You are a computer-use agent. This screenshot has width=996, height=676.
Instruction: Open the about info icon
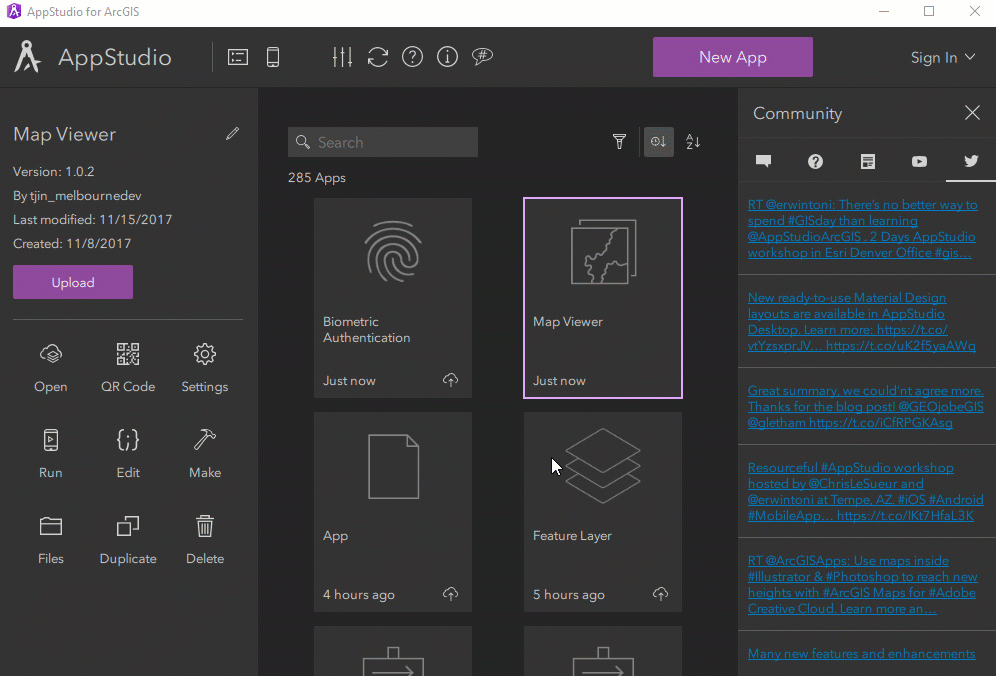447,57
